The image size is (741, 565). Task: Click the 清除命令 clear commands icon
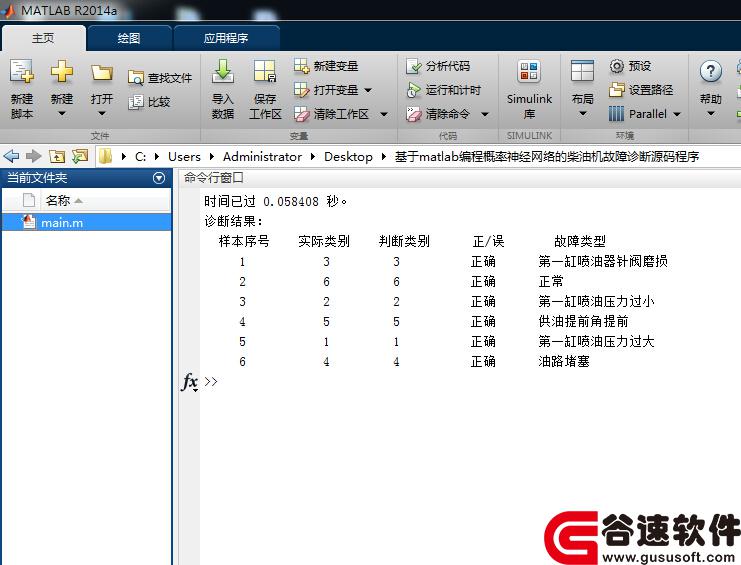point(414,114)
